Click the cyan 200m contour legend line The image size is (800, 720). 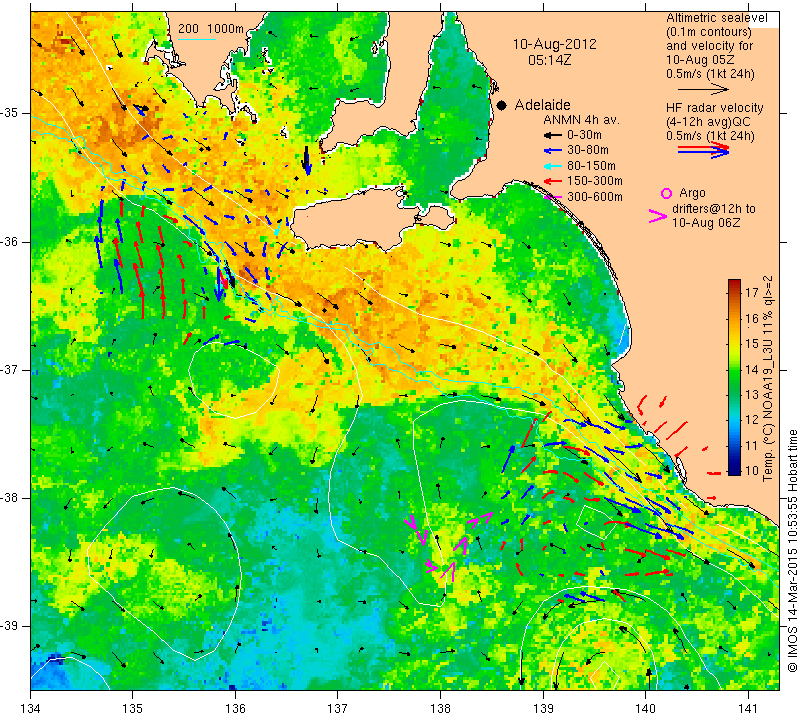click(x=197, y=39)
